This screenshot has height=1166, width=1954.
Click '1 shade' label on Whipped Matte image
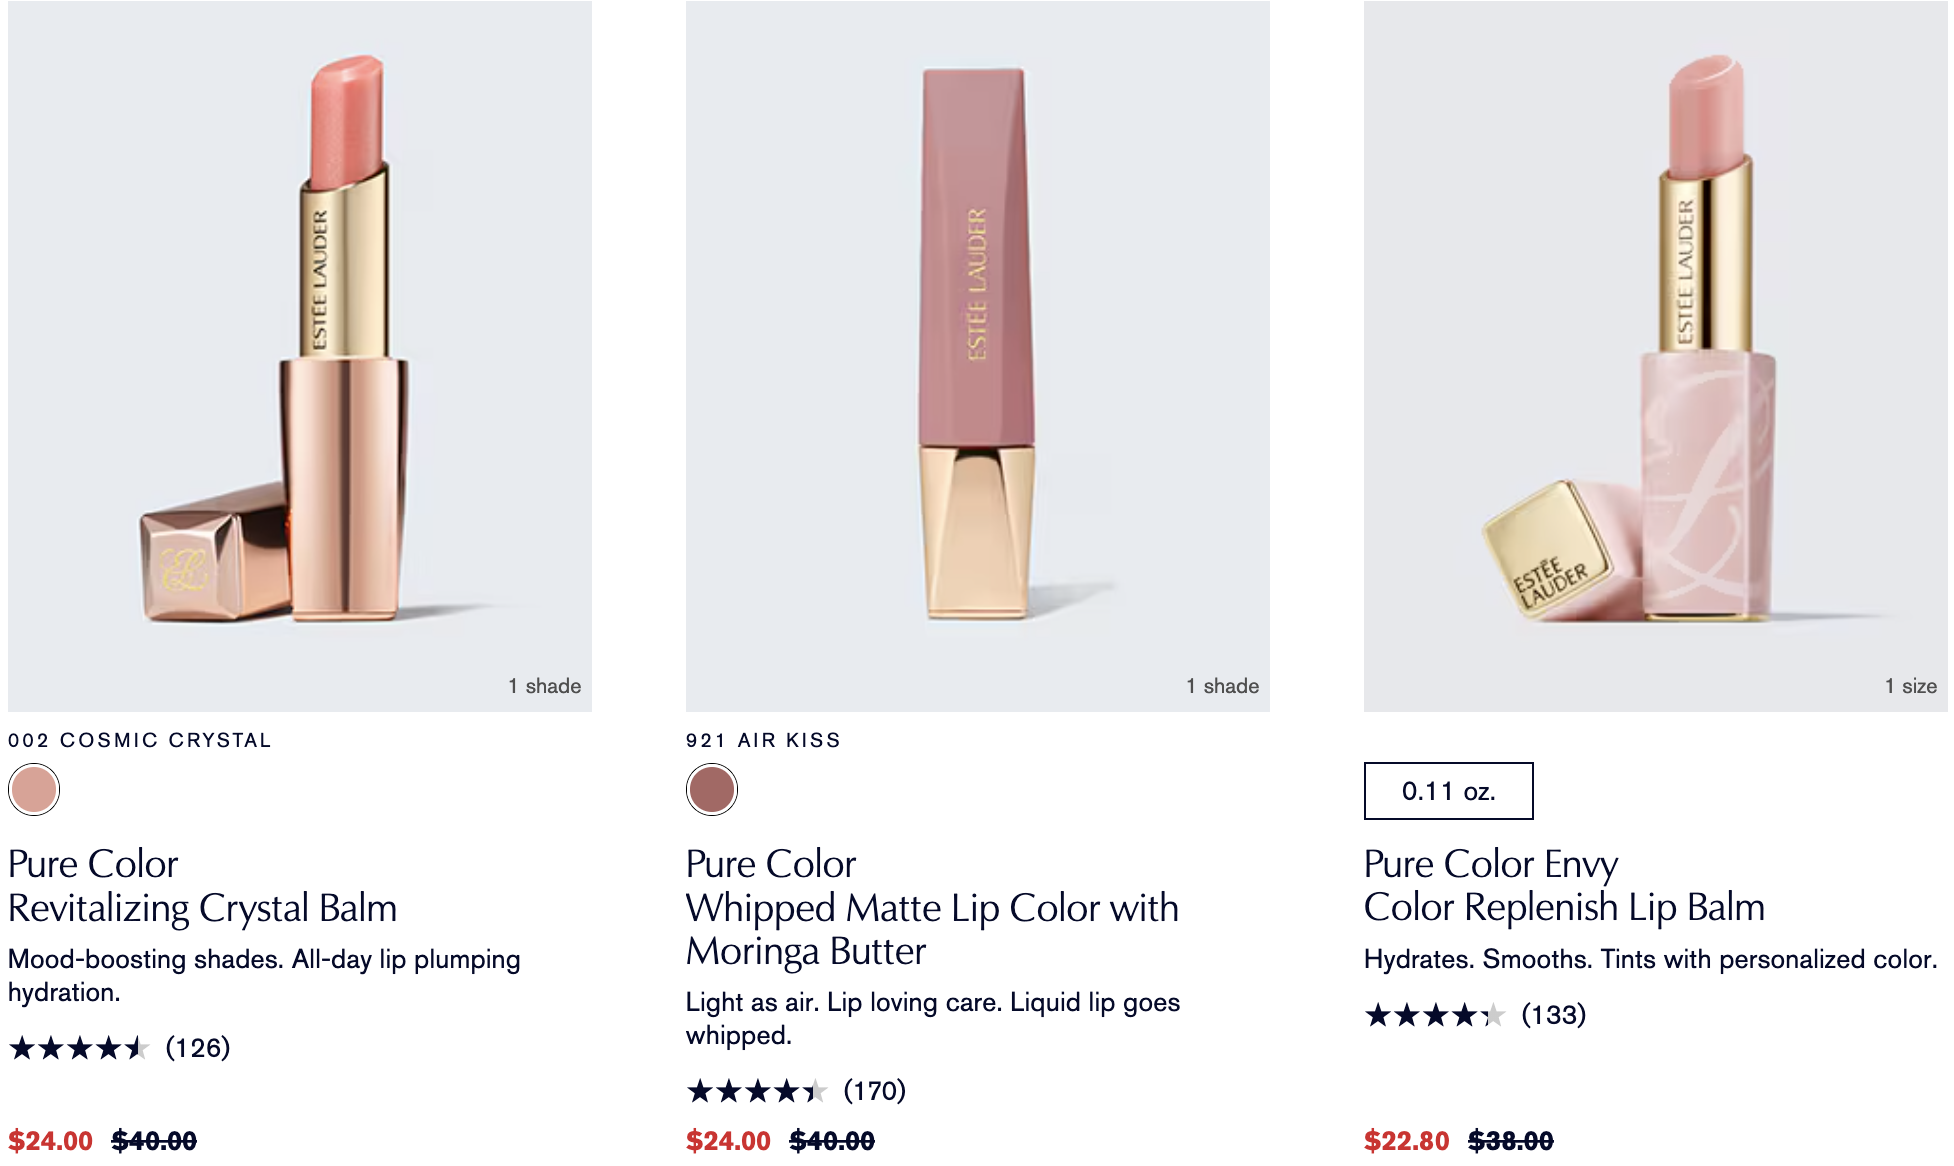click(x=1222, y=686)
